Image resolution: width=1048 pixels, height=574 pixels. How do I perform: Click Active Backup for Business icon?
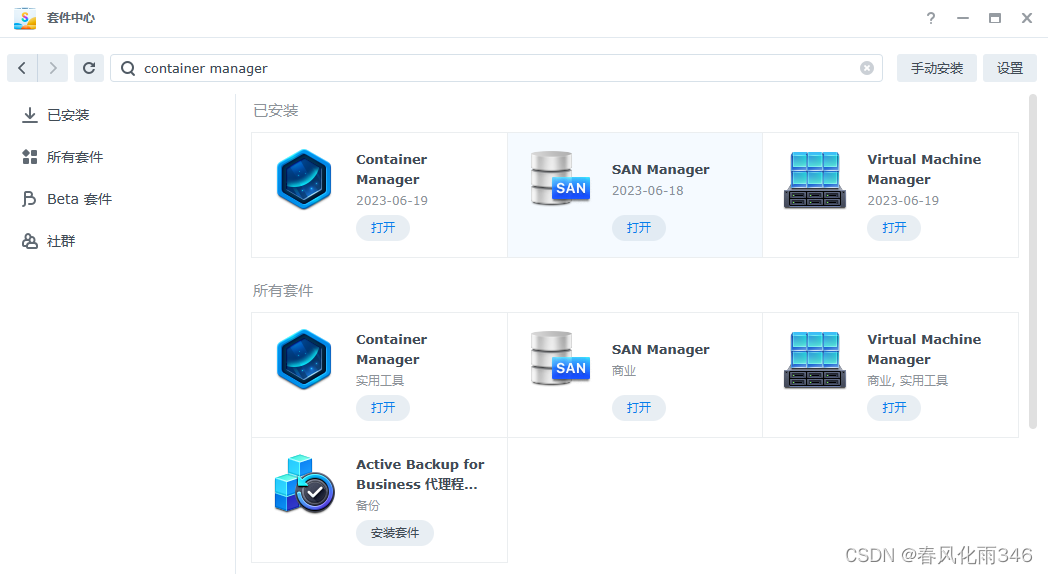point(303,485)
